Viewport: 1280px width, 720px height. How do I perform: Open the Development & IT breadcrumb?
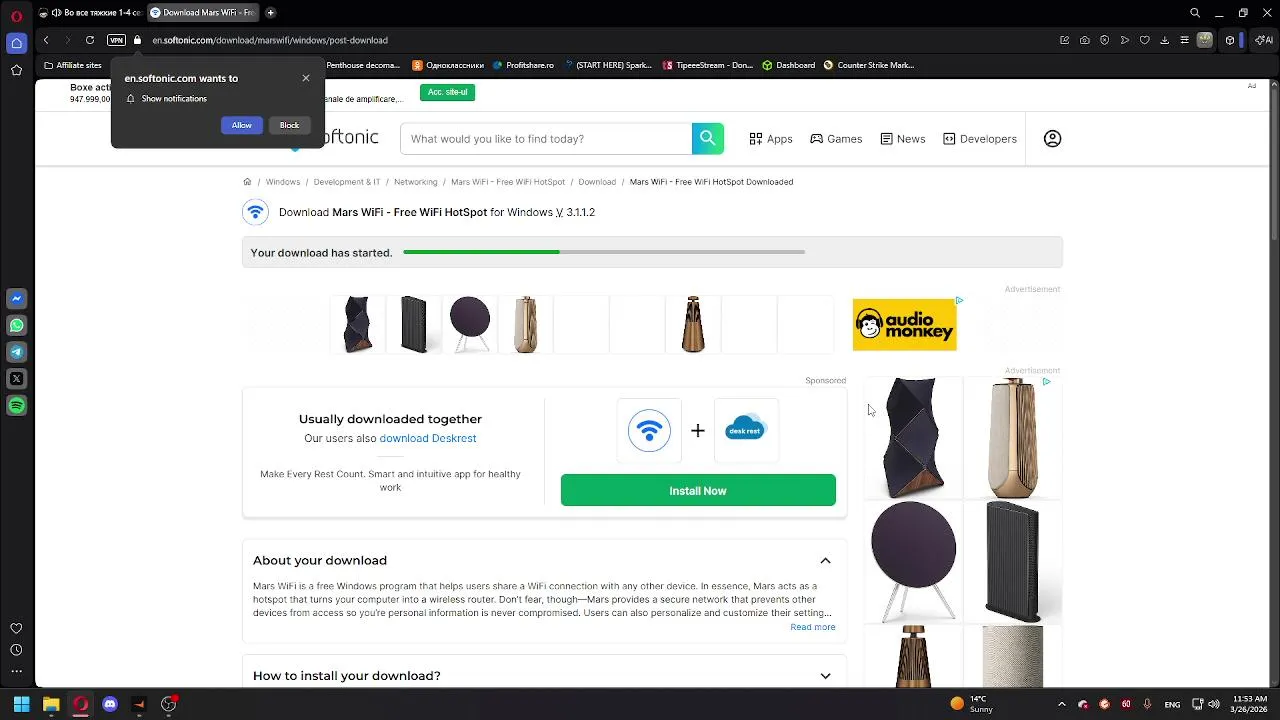(347, 182)
